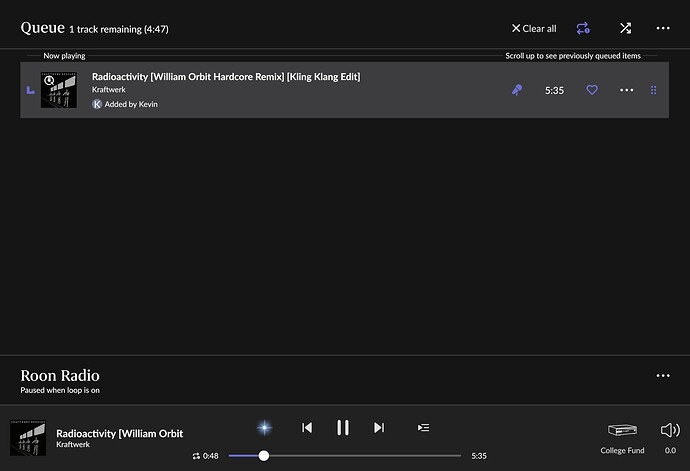690x471 pixels.
Task: Click the Queue heading
Action: (42, 28)
